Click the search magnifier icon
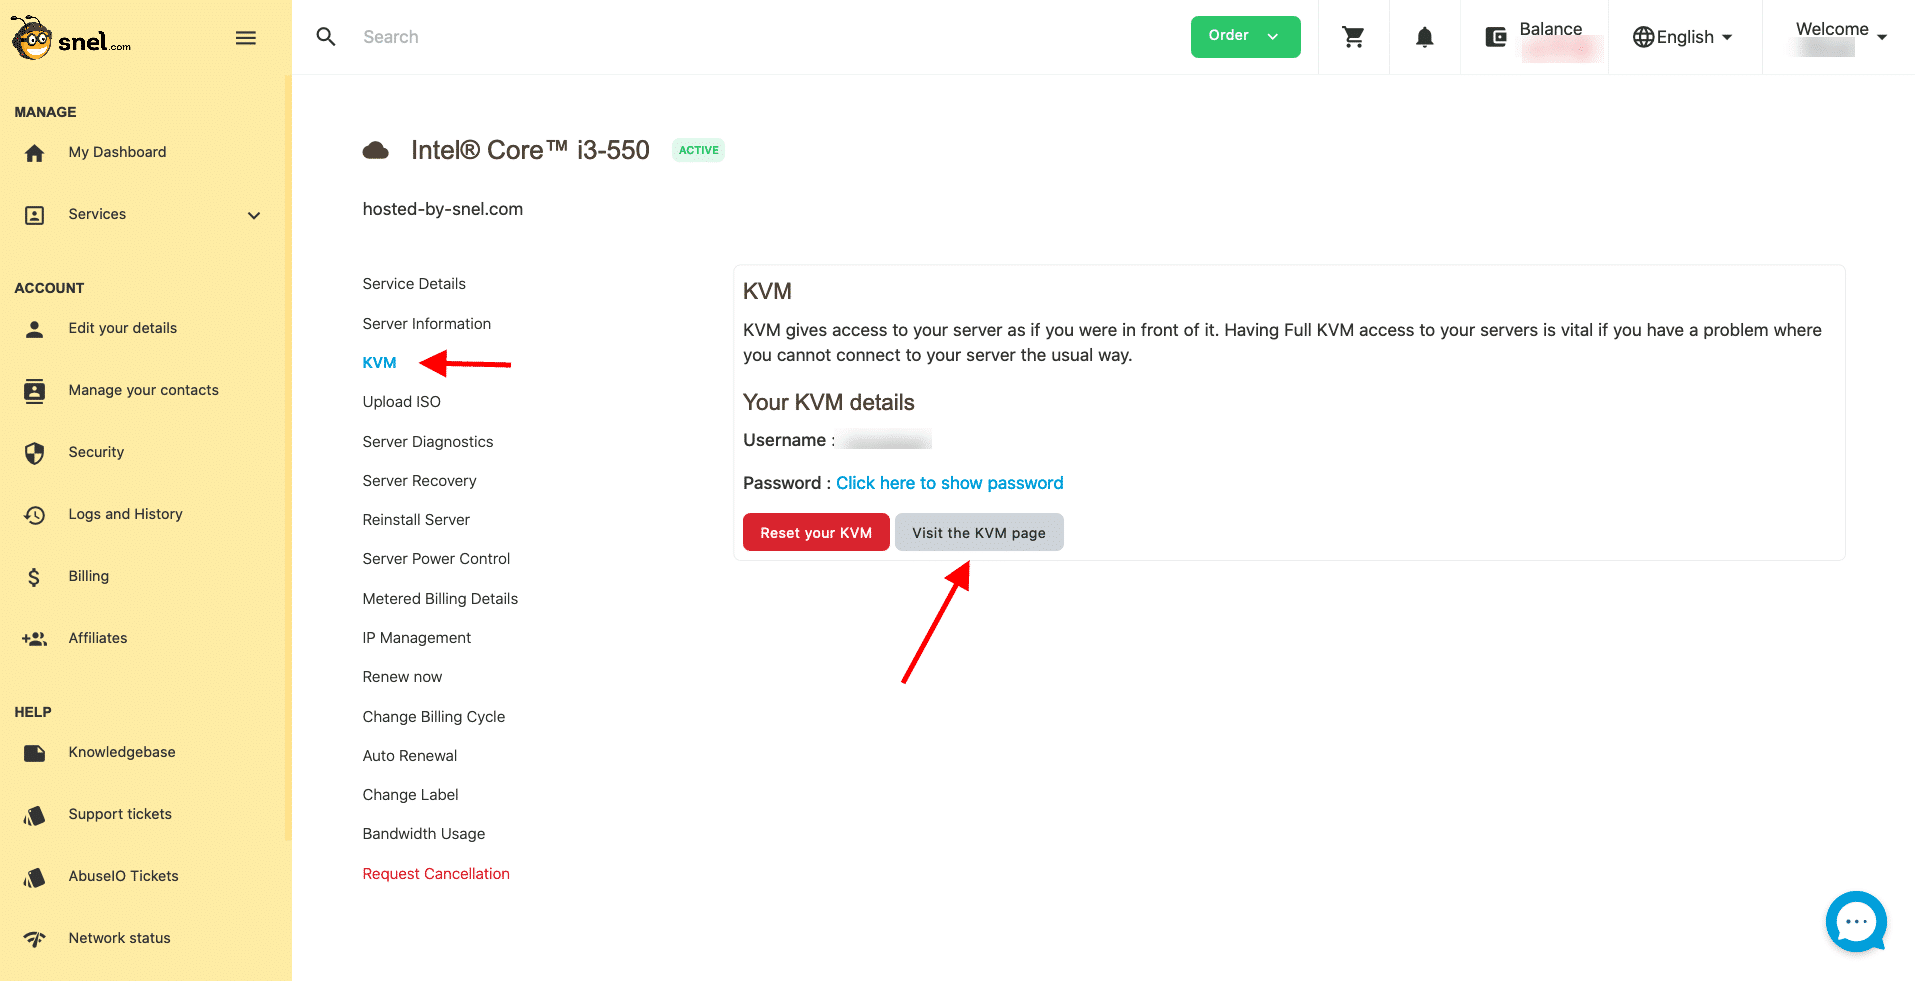Image resolution: width=1915 pixels, height=981 pixels. click(326, 37)
